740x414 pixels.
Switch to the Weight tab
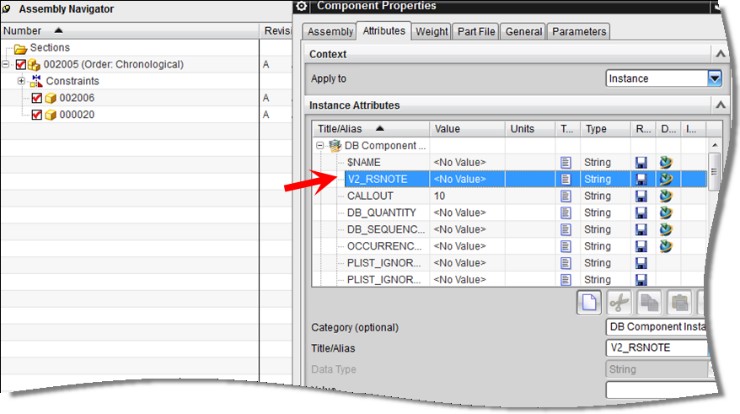pyautogui.click(x=431, y=31)
